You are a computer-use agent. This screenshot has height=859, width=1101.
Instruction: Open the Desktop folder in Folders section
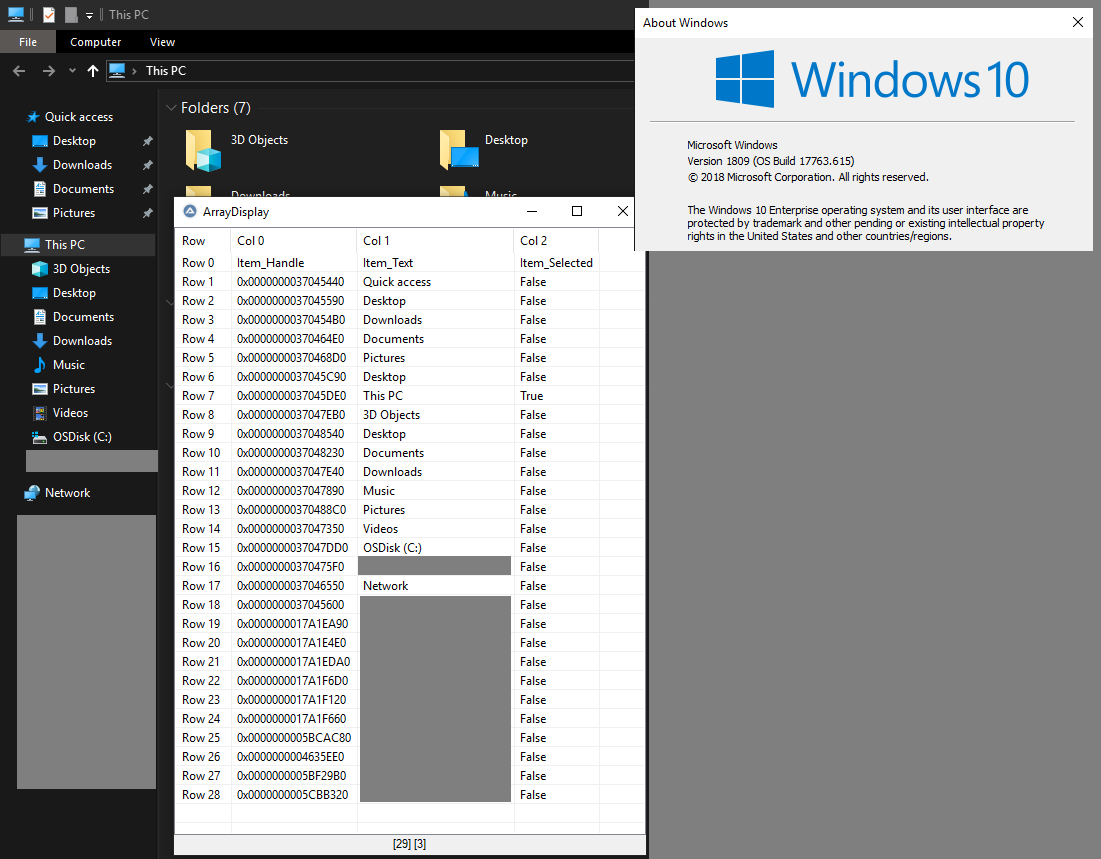point(459,150)
